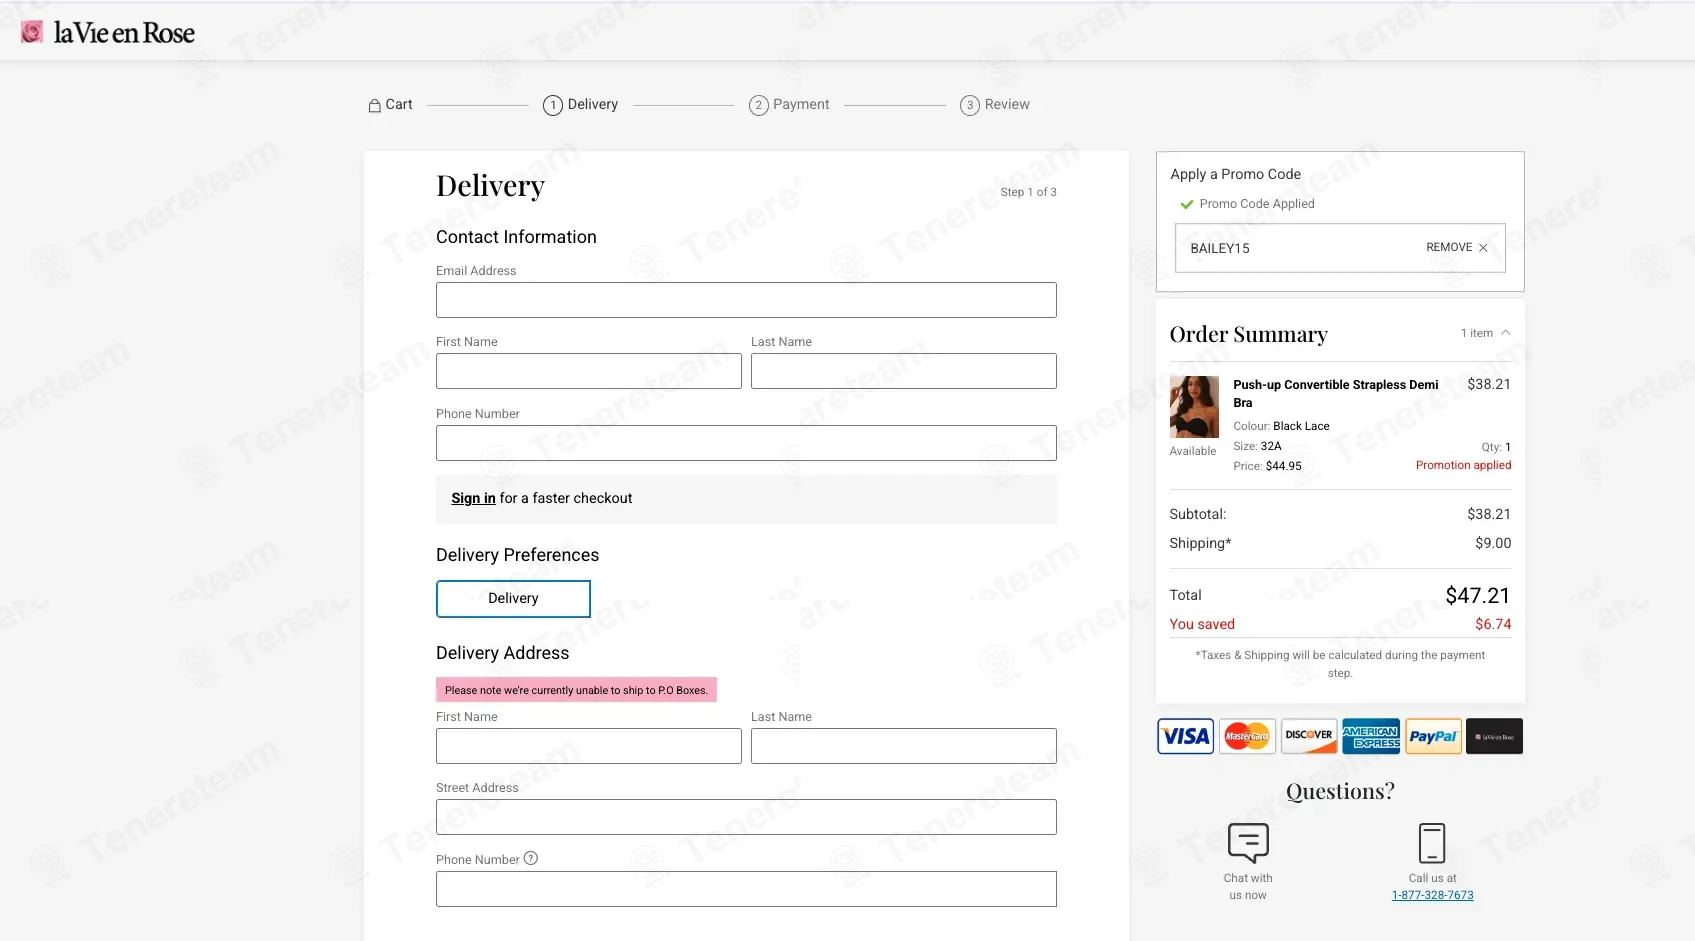Click the phone number help question-mark icon
This screenshot has width=1695, height=941.
pyautogui.click(x=531, y=858)
